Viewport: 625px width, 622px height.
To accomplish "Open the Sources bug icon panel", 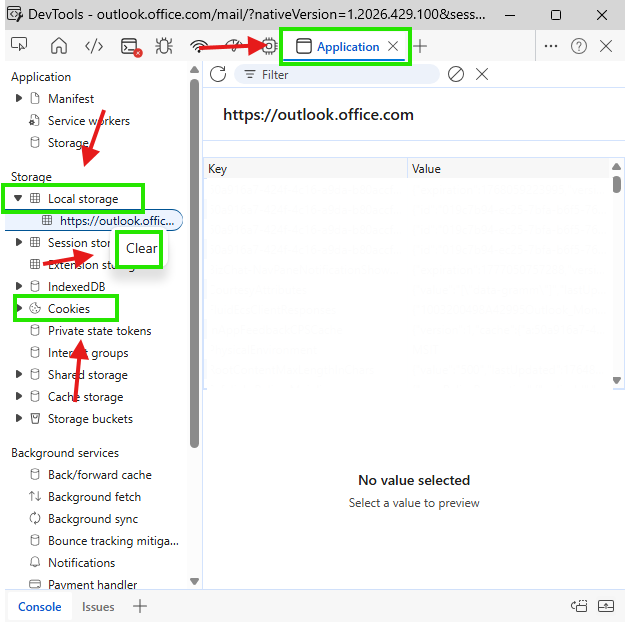I will (x=164, y=46).
